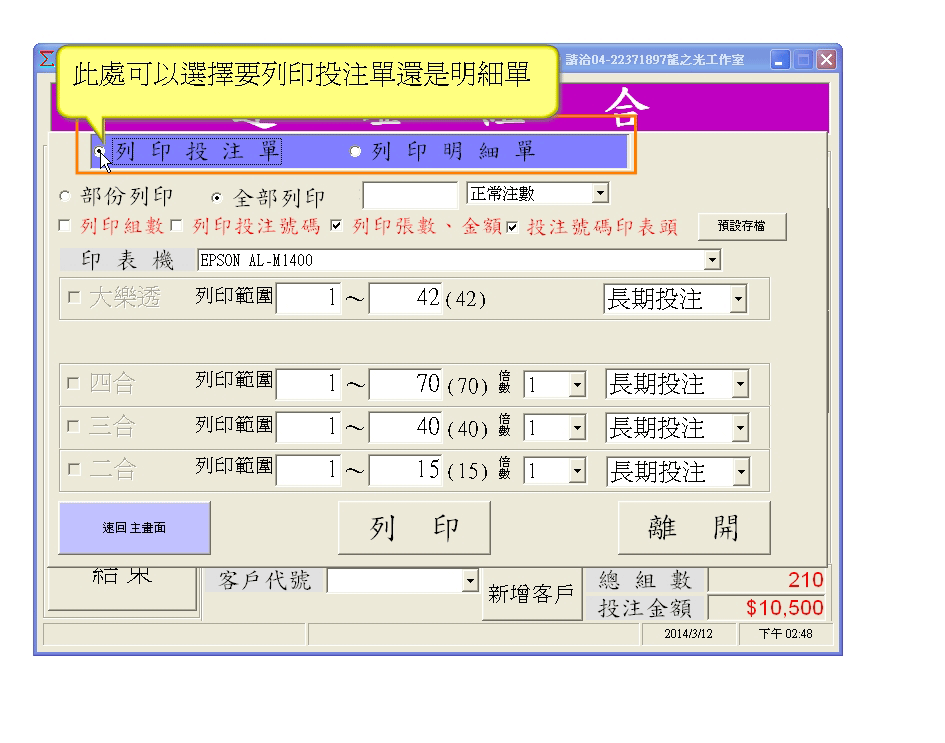Image resolution: width=945 pixels, height=743 pixels.
Task: Click the 預設存檔 button
Action: 742,227
